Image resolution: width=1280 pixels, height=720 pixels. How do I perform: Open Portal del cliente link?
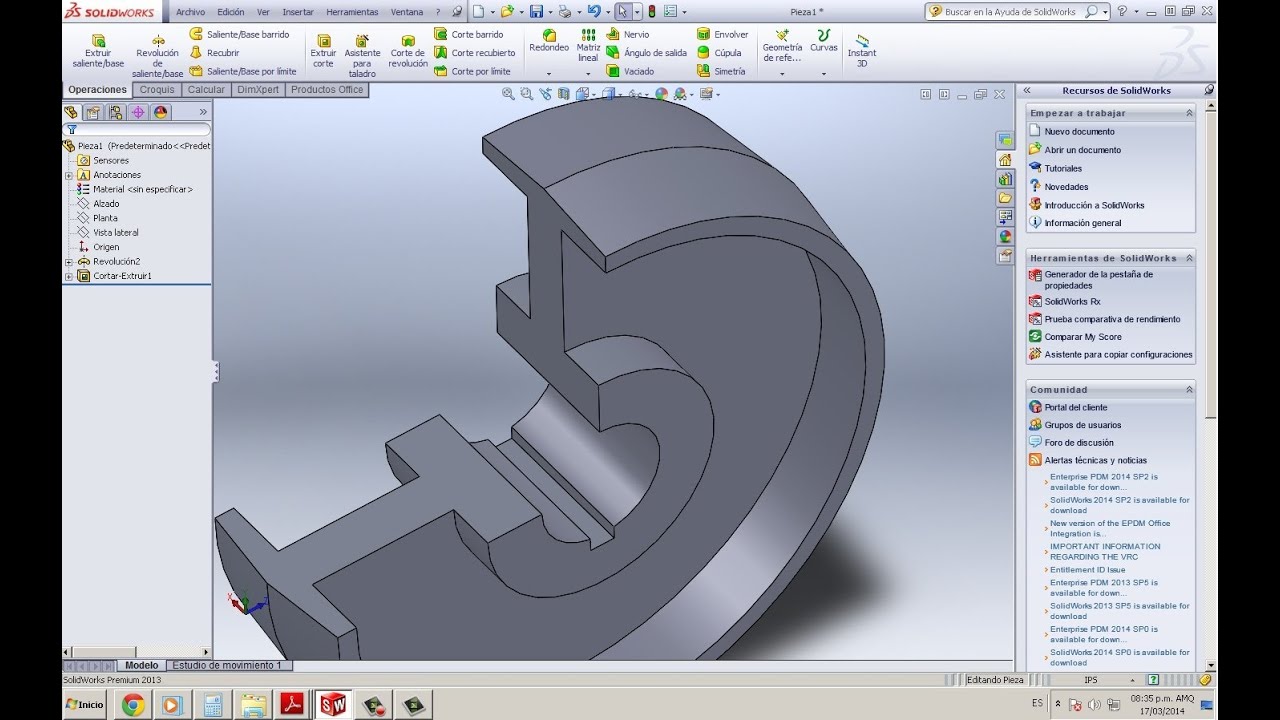pos(1076,408)
